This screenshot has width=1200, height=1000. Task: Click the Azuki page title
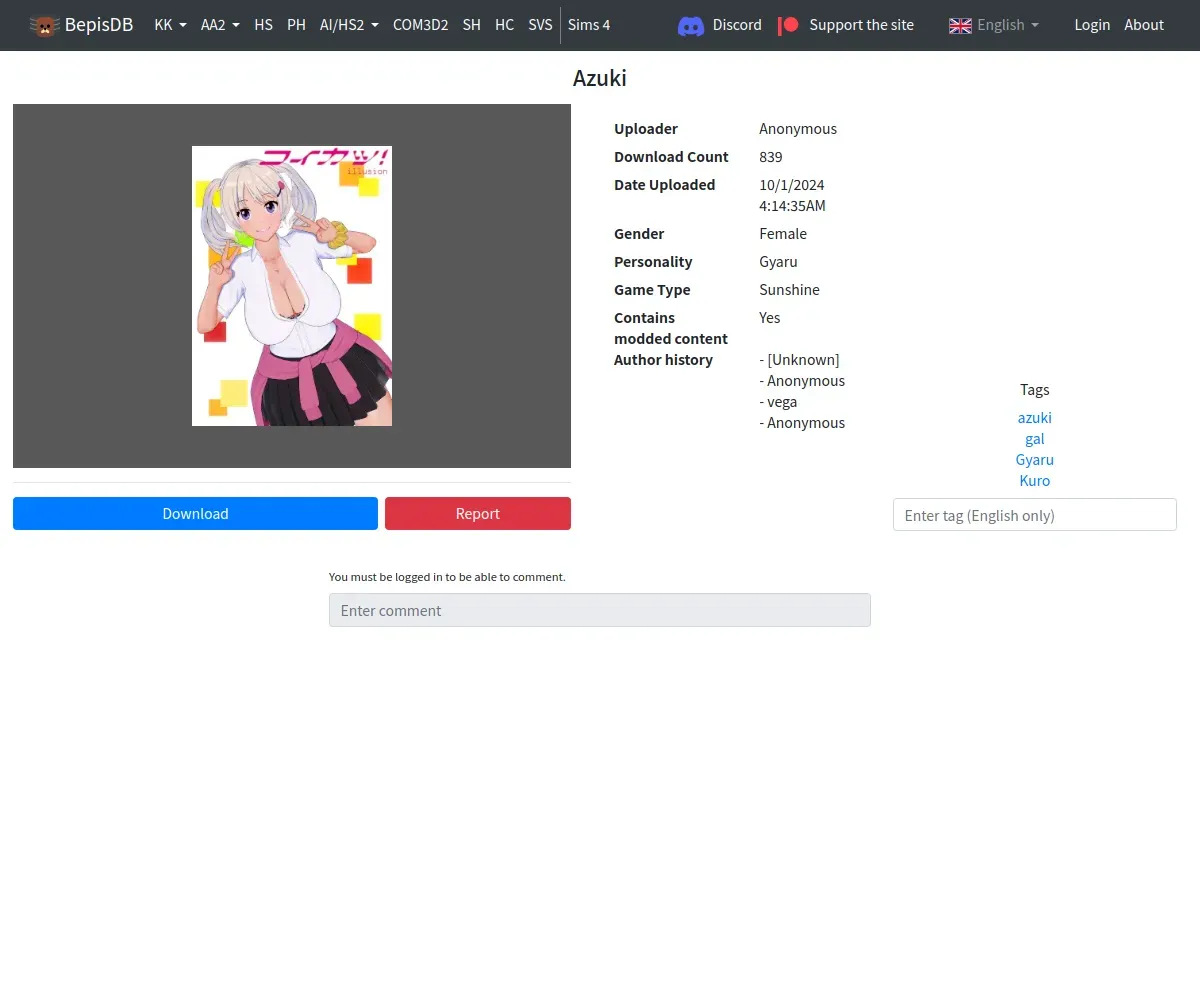(x=600, y=78)
